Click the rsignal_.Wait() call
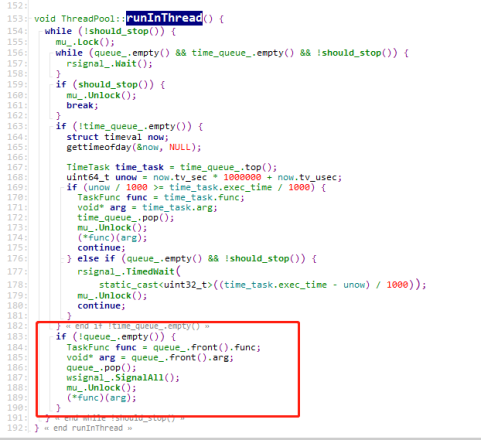The image size is (481, 440). pos(109,64)
